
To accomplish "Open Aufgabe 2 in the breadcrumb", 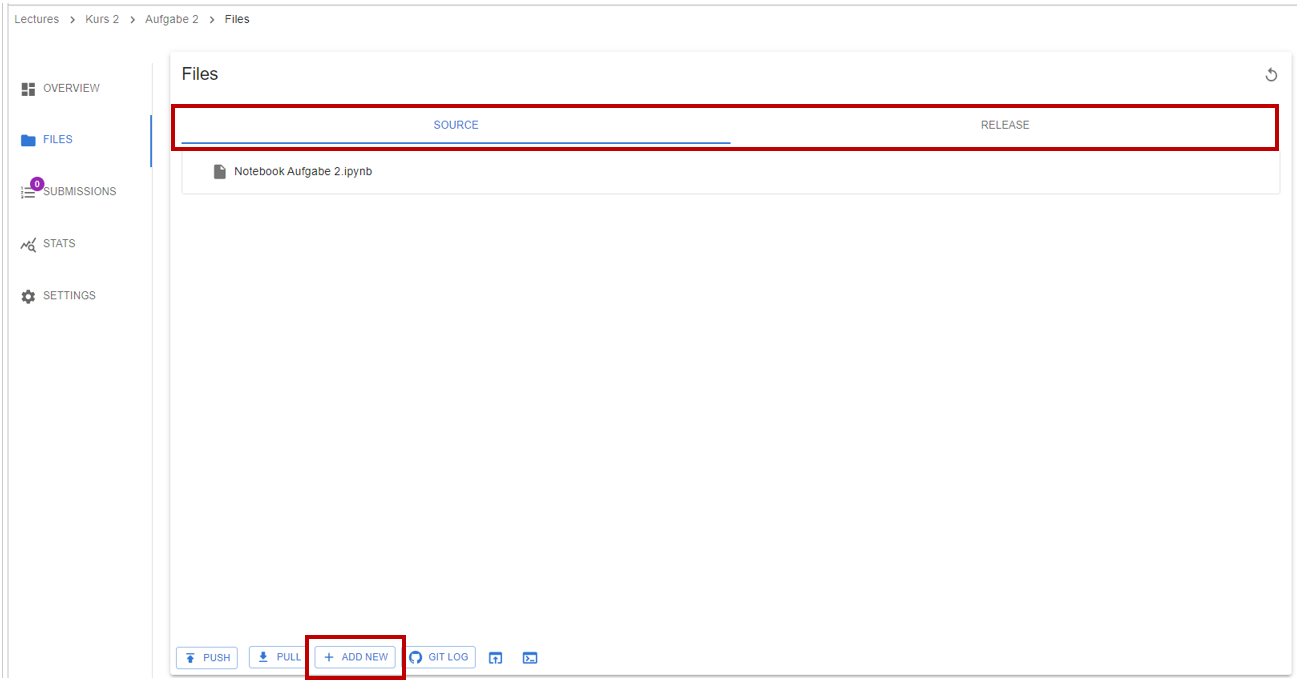I will pos(171,20).
